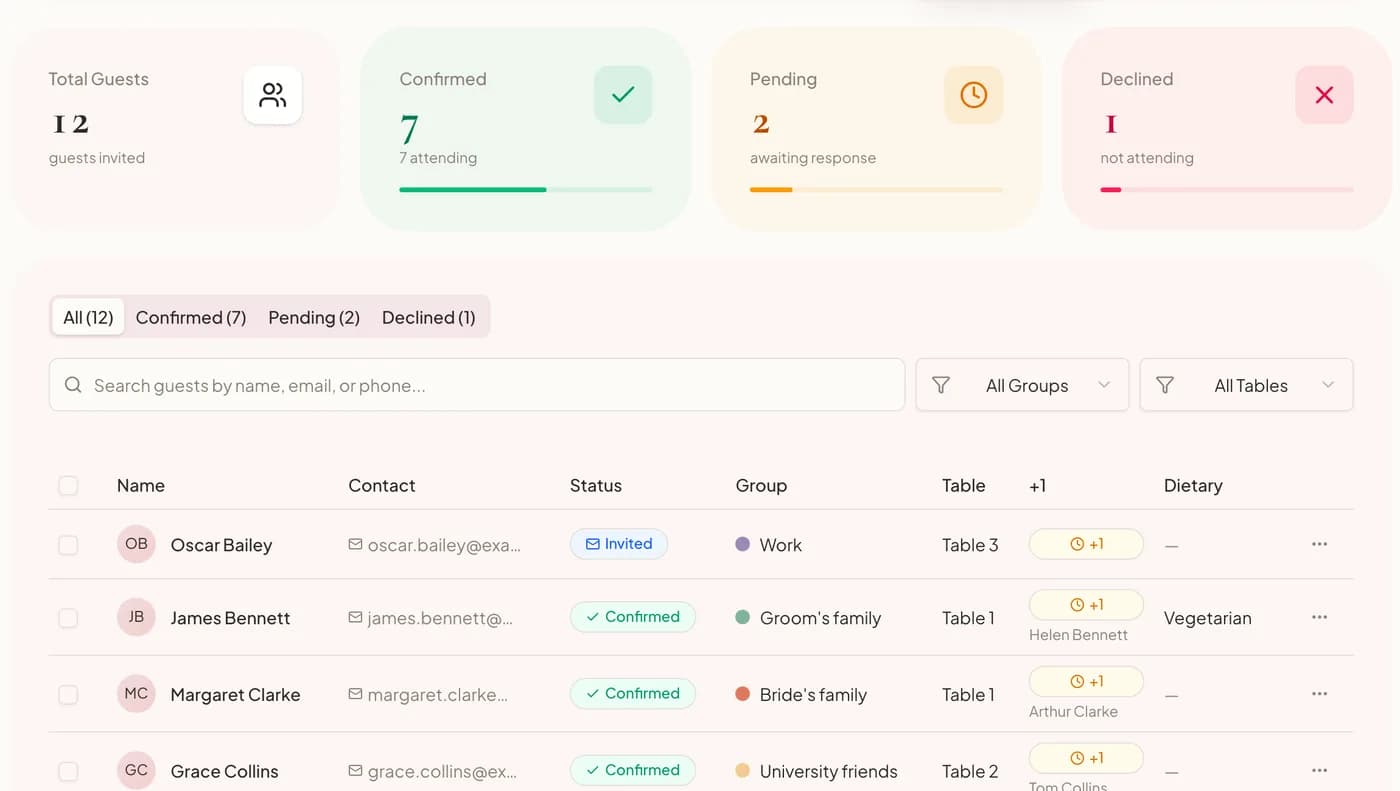Open row actions menu for James Bennett

(1319, 617)
